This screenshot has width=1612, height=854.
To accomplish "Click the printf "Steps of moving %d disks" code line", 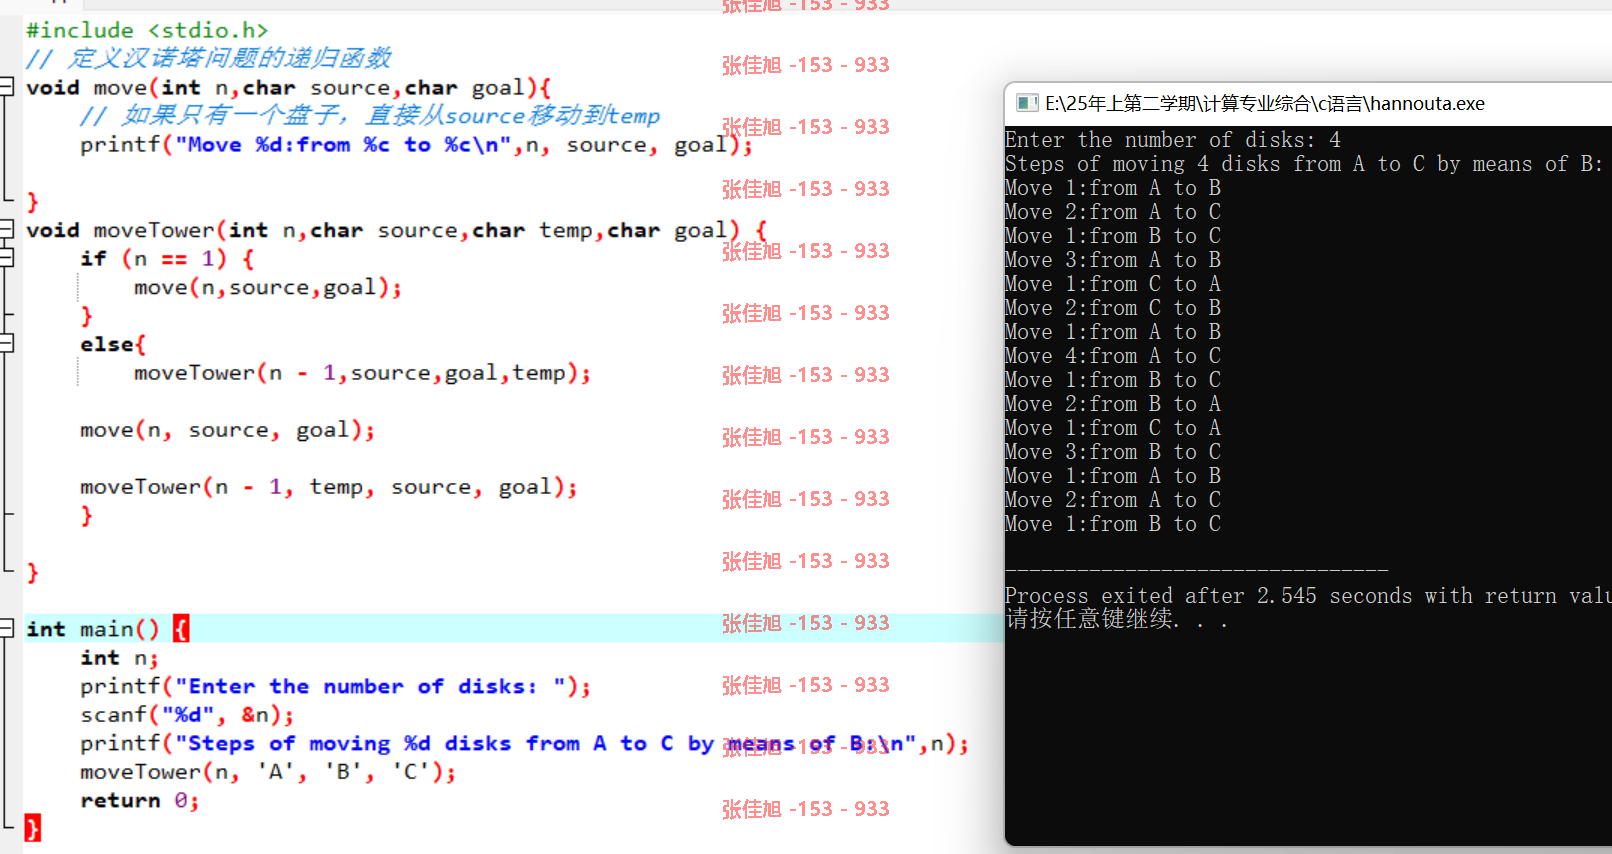I will tap(525, 743).
